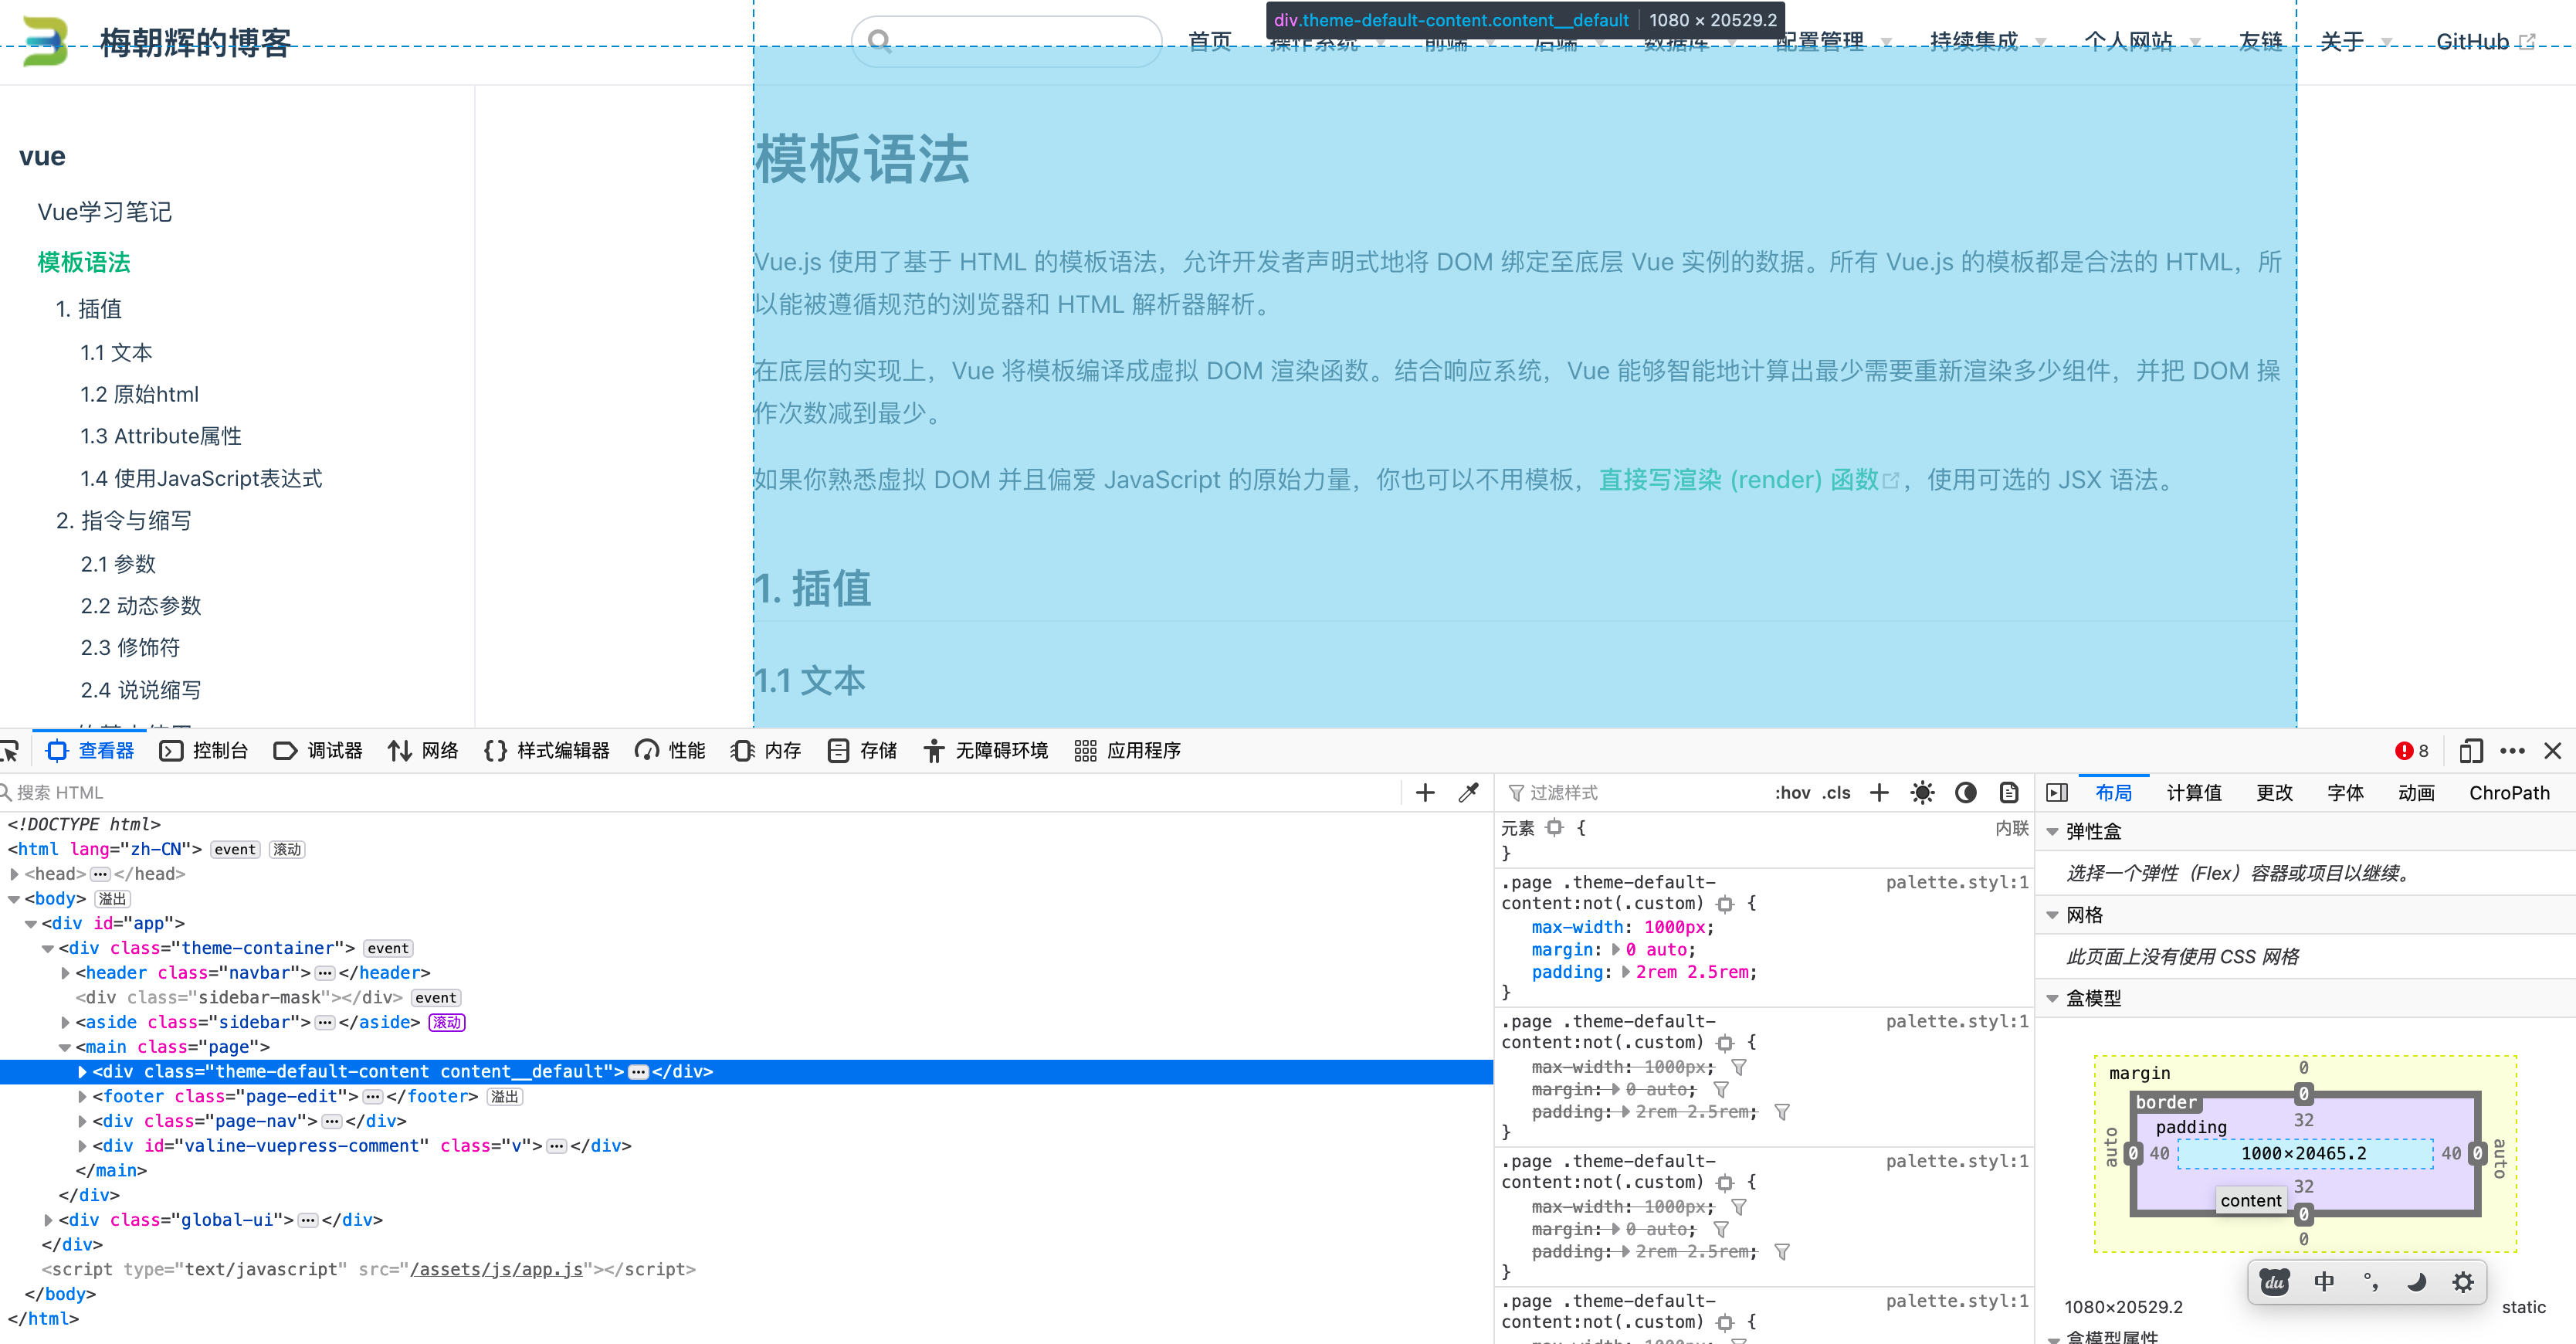Collapse the Box Model (盒模型) section
Screen dimensions: 2576x1344
(x=2053, y=998)
